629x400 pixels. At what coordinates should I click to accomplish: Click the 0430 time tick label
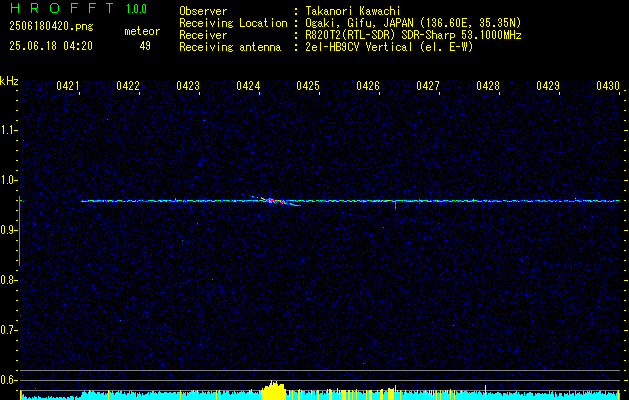click(x=608, y=85)
